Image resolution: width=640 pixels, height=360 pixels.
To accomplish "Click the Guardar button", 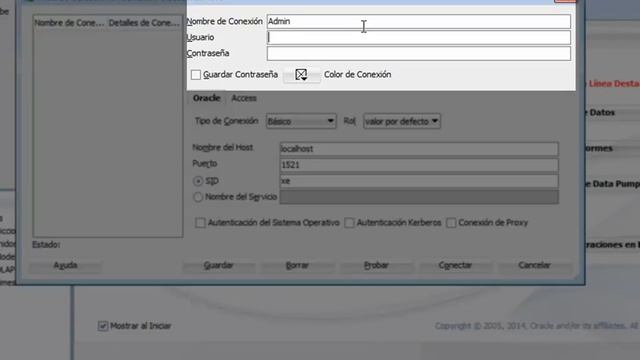I will point(218,265).
